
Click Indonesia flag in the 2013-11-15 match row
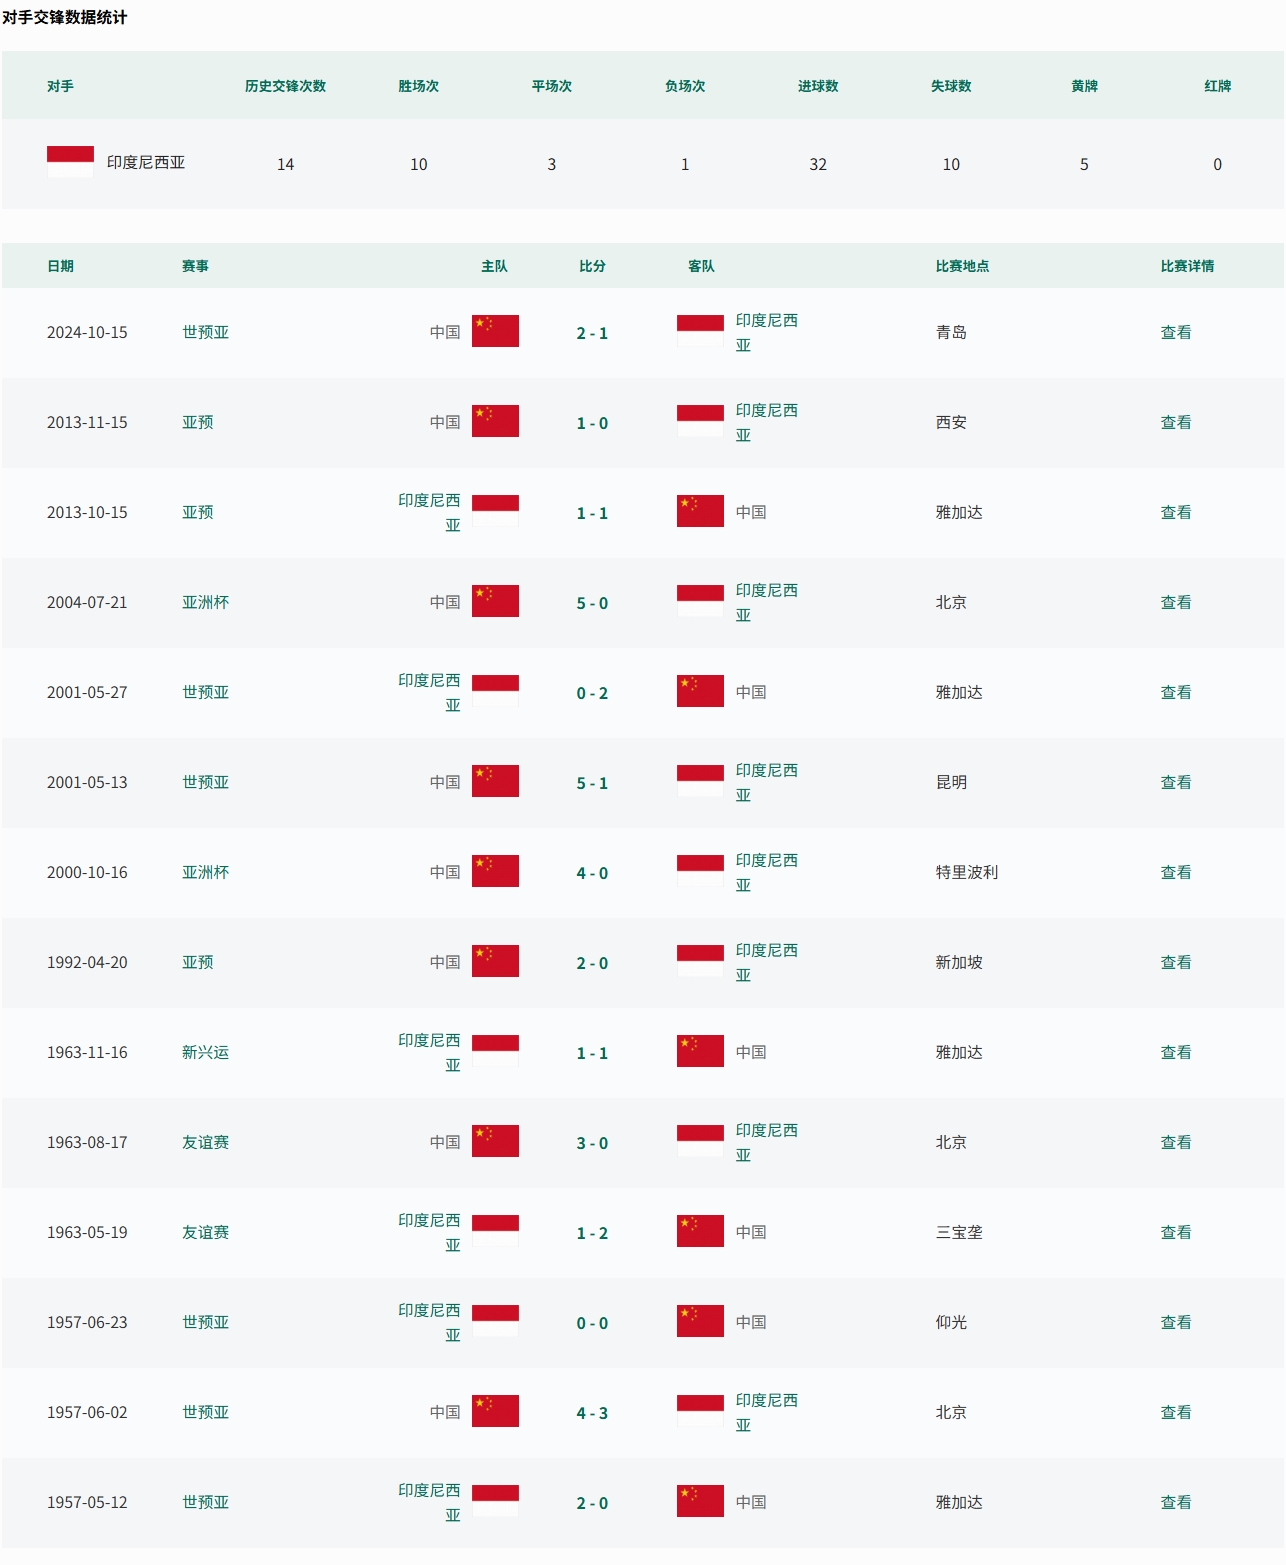pyautogui.click(x=700, y=421)
